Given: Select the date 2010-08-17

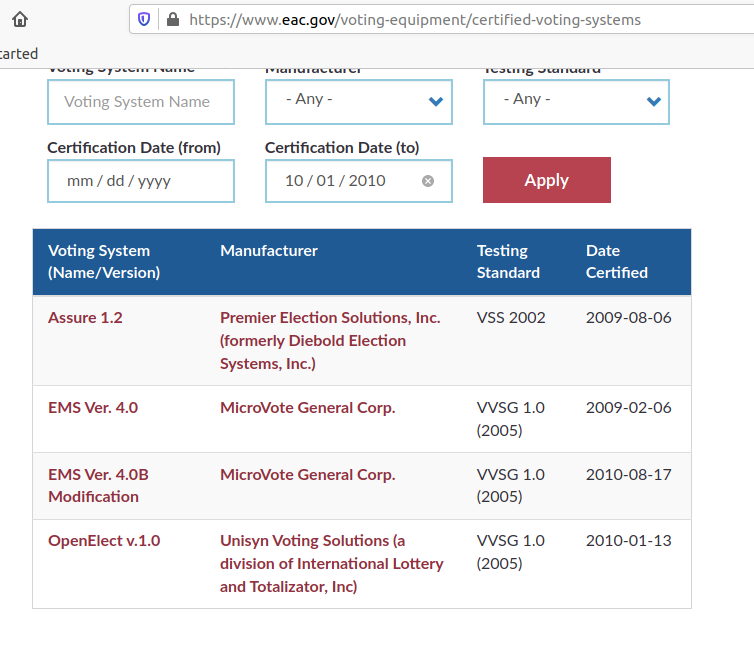Looking at the screenshot, I should coord(628,475).
